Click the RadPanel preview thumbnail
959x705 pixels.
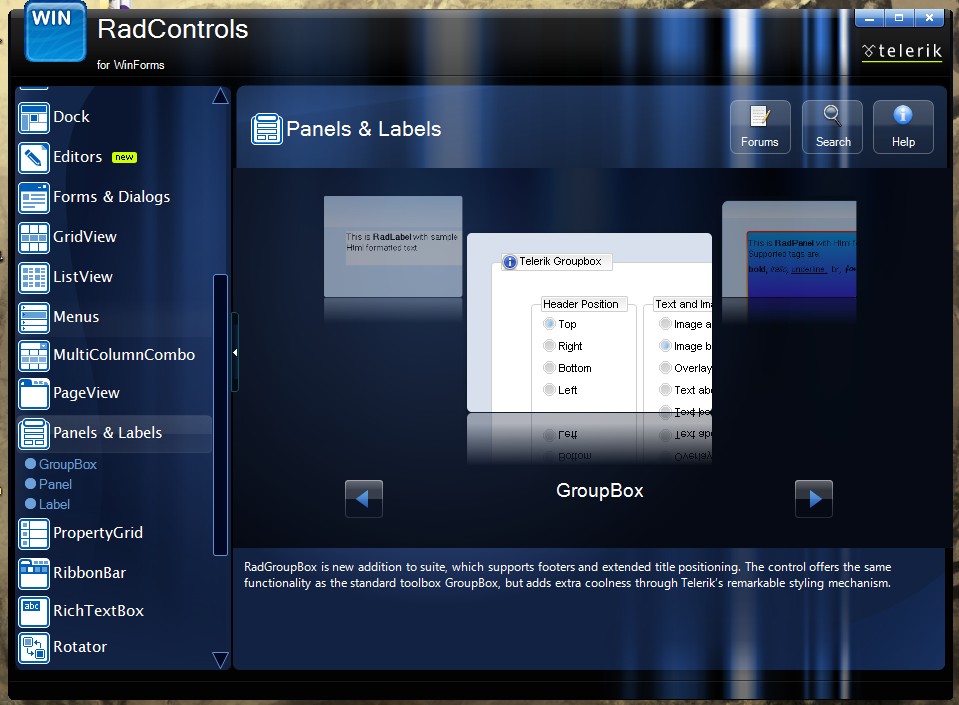pyautogui.click(x=790, y=250)
